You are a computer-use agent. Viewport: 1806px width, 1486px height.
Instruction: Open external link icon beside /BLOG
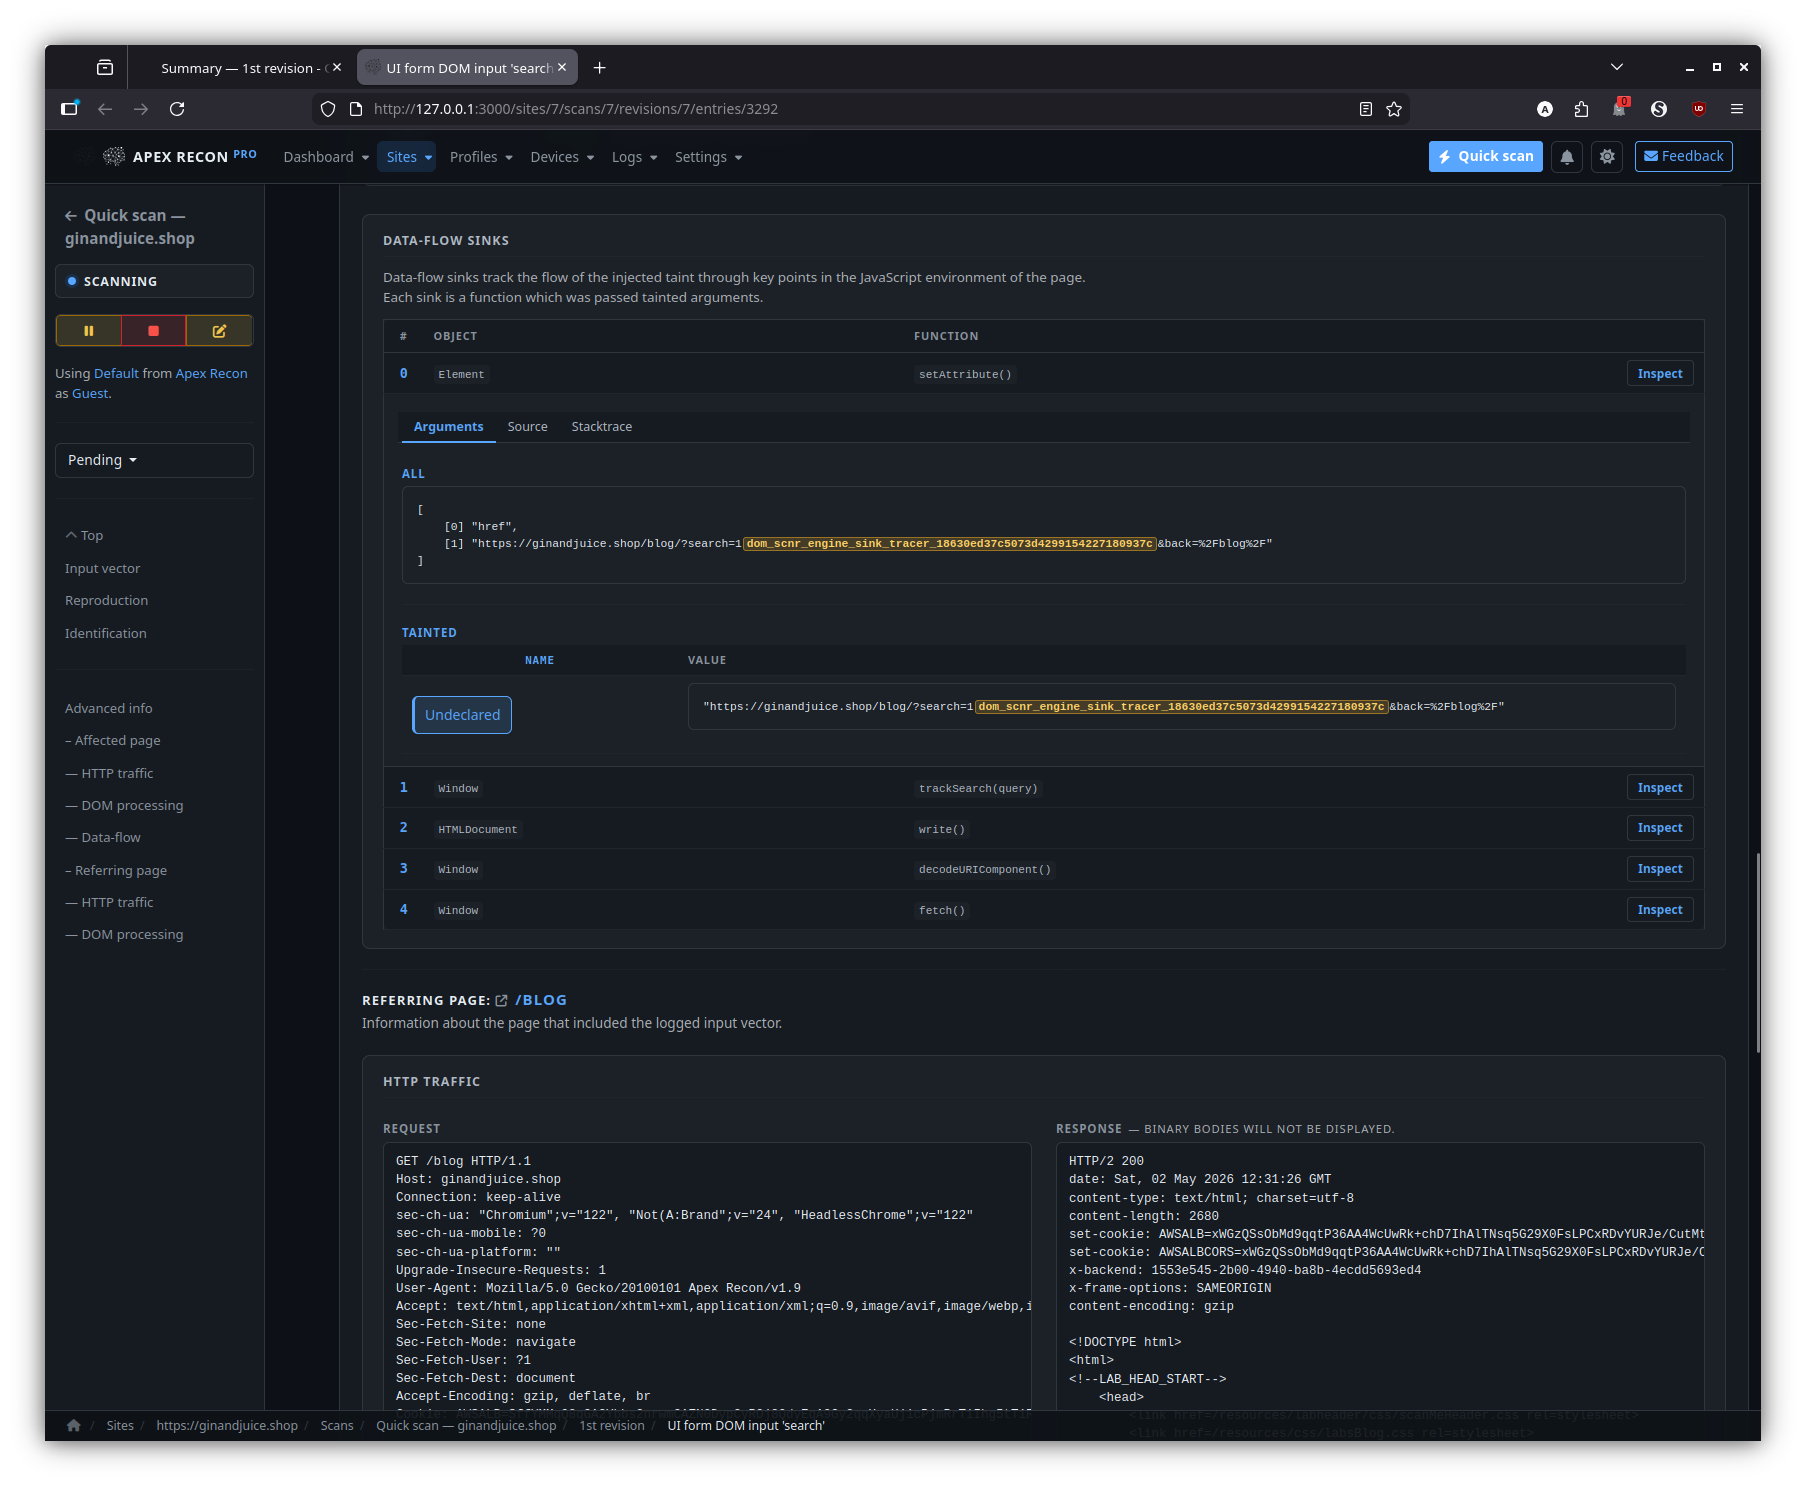pyautogui.click(x=502, y=1001)
